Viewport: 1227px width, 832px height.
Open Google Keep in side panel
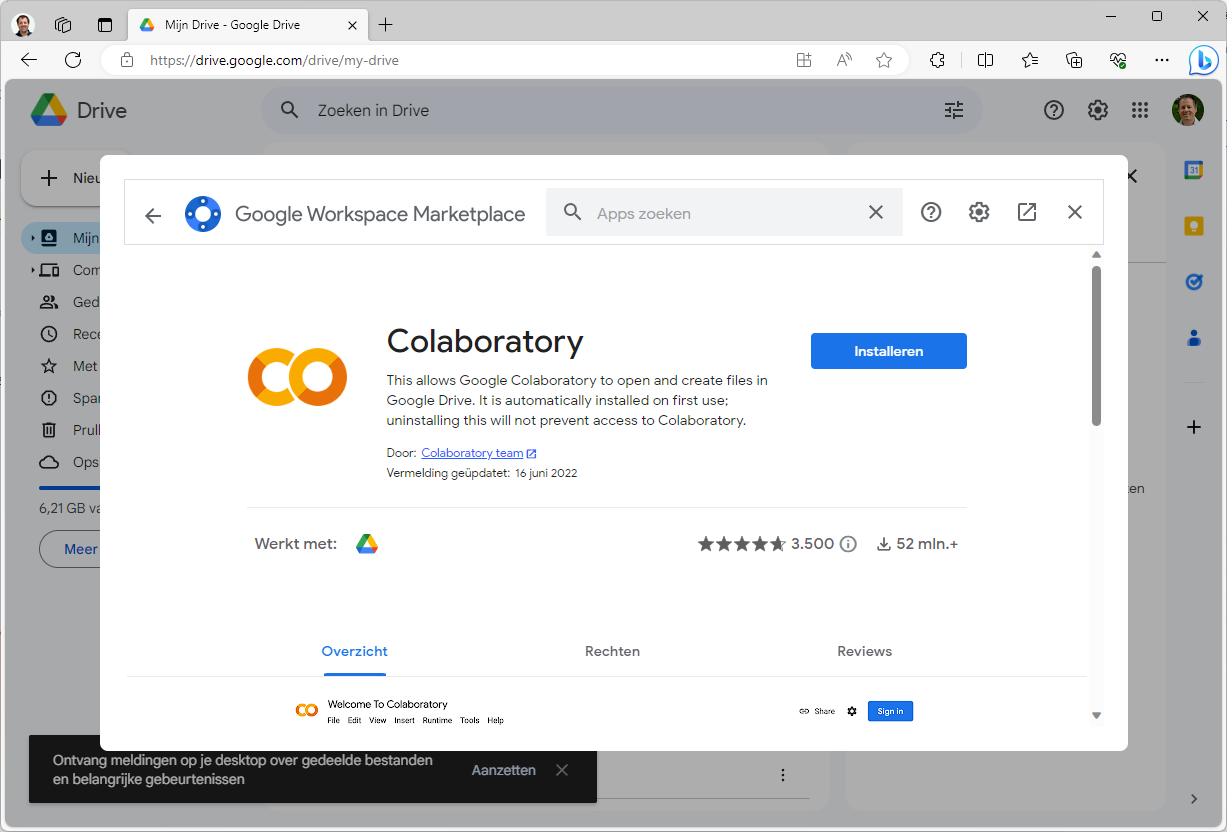tap(1193, 226)
